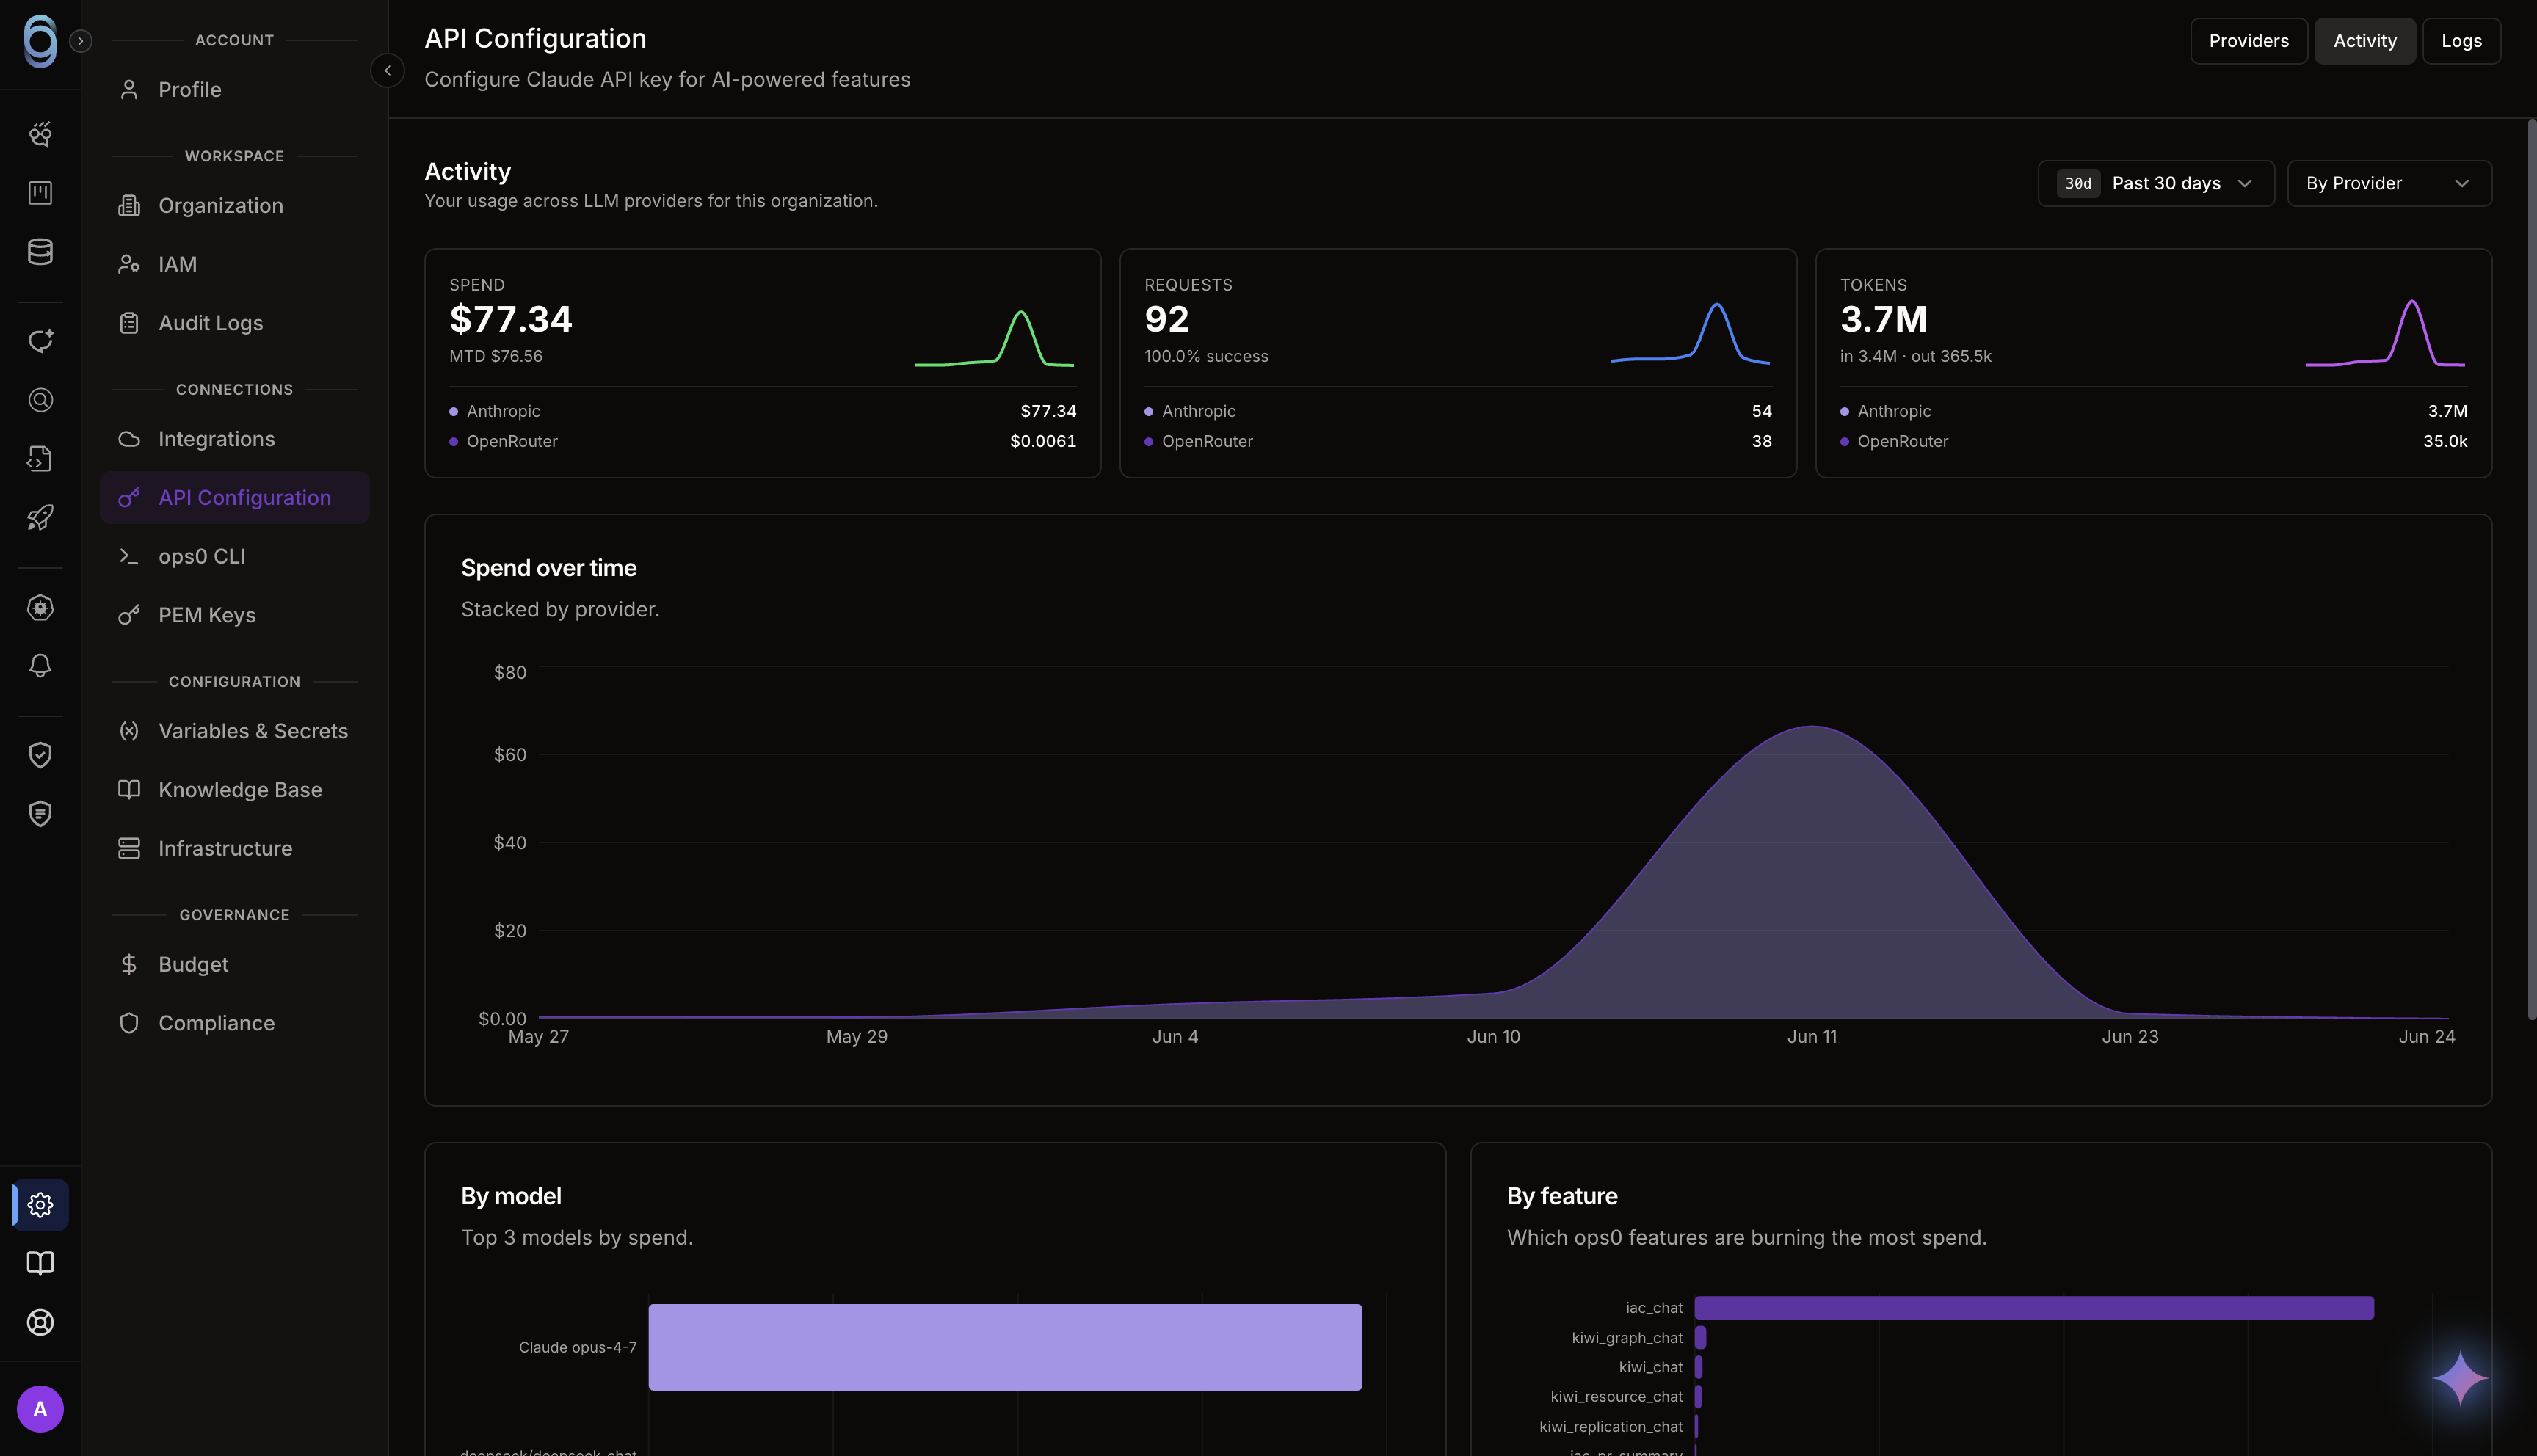This screenshot has height=1456, width=2537.
Task: Open settings gear in left rail
Action: [x=40, y=1205]
